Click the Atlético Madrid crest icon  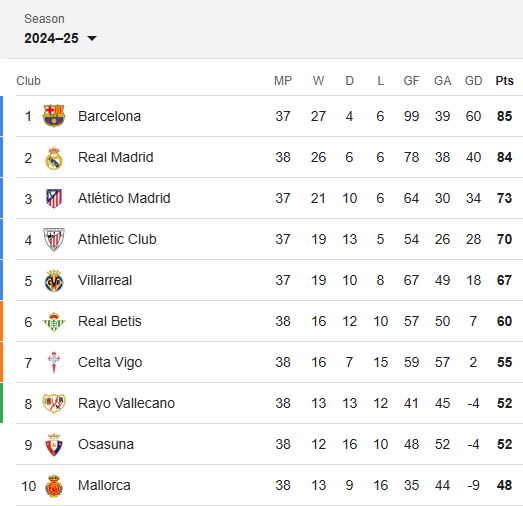tap(54, 198)
